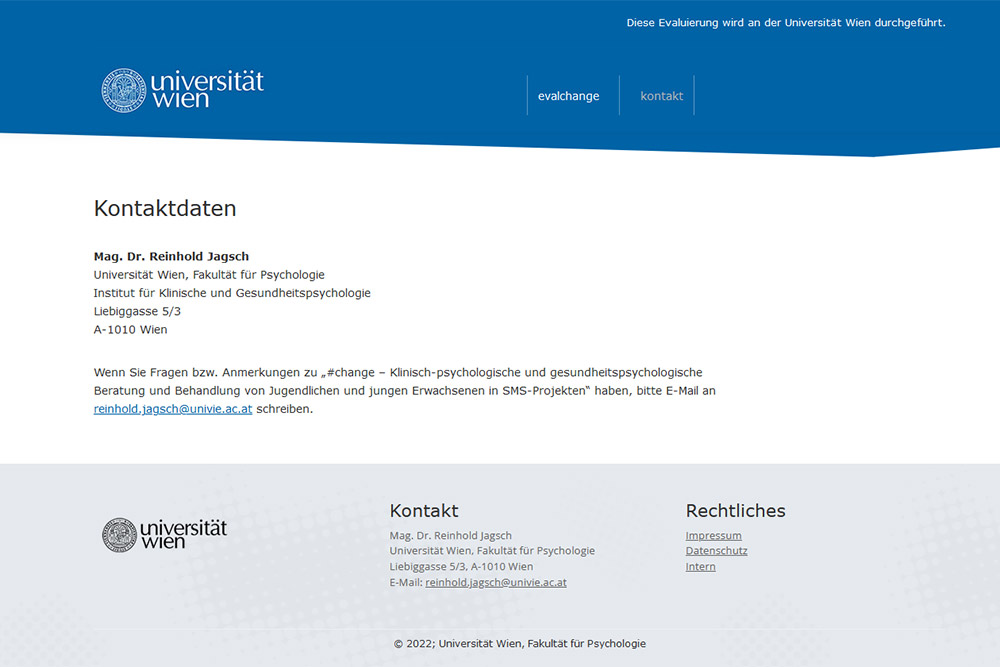Click the Universität Wien logo in header
Image resolution: width=1000 pixels, height=667 pixels.
[182, 90]
